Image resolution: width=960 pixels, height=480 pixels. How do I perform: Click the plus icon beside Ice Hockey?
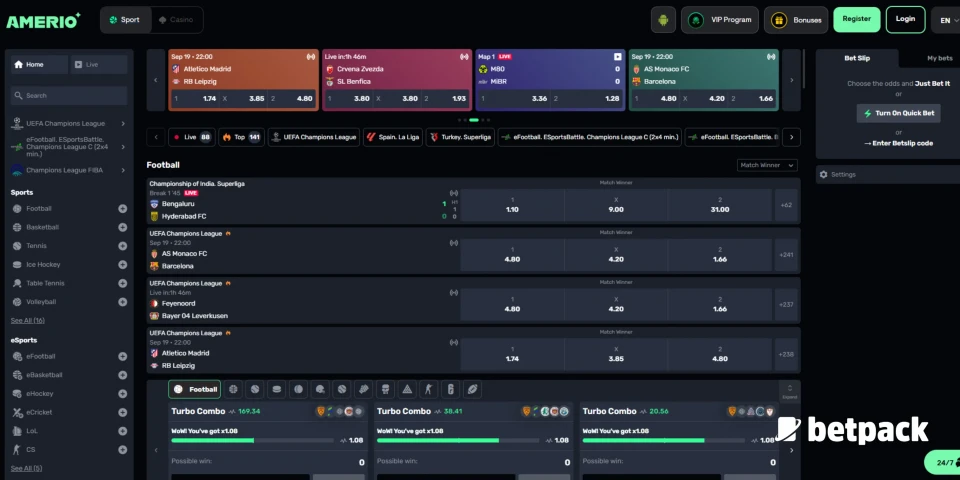122,265
